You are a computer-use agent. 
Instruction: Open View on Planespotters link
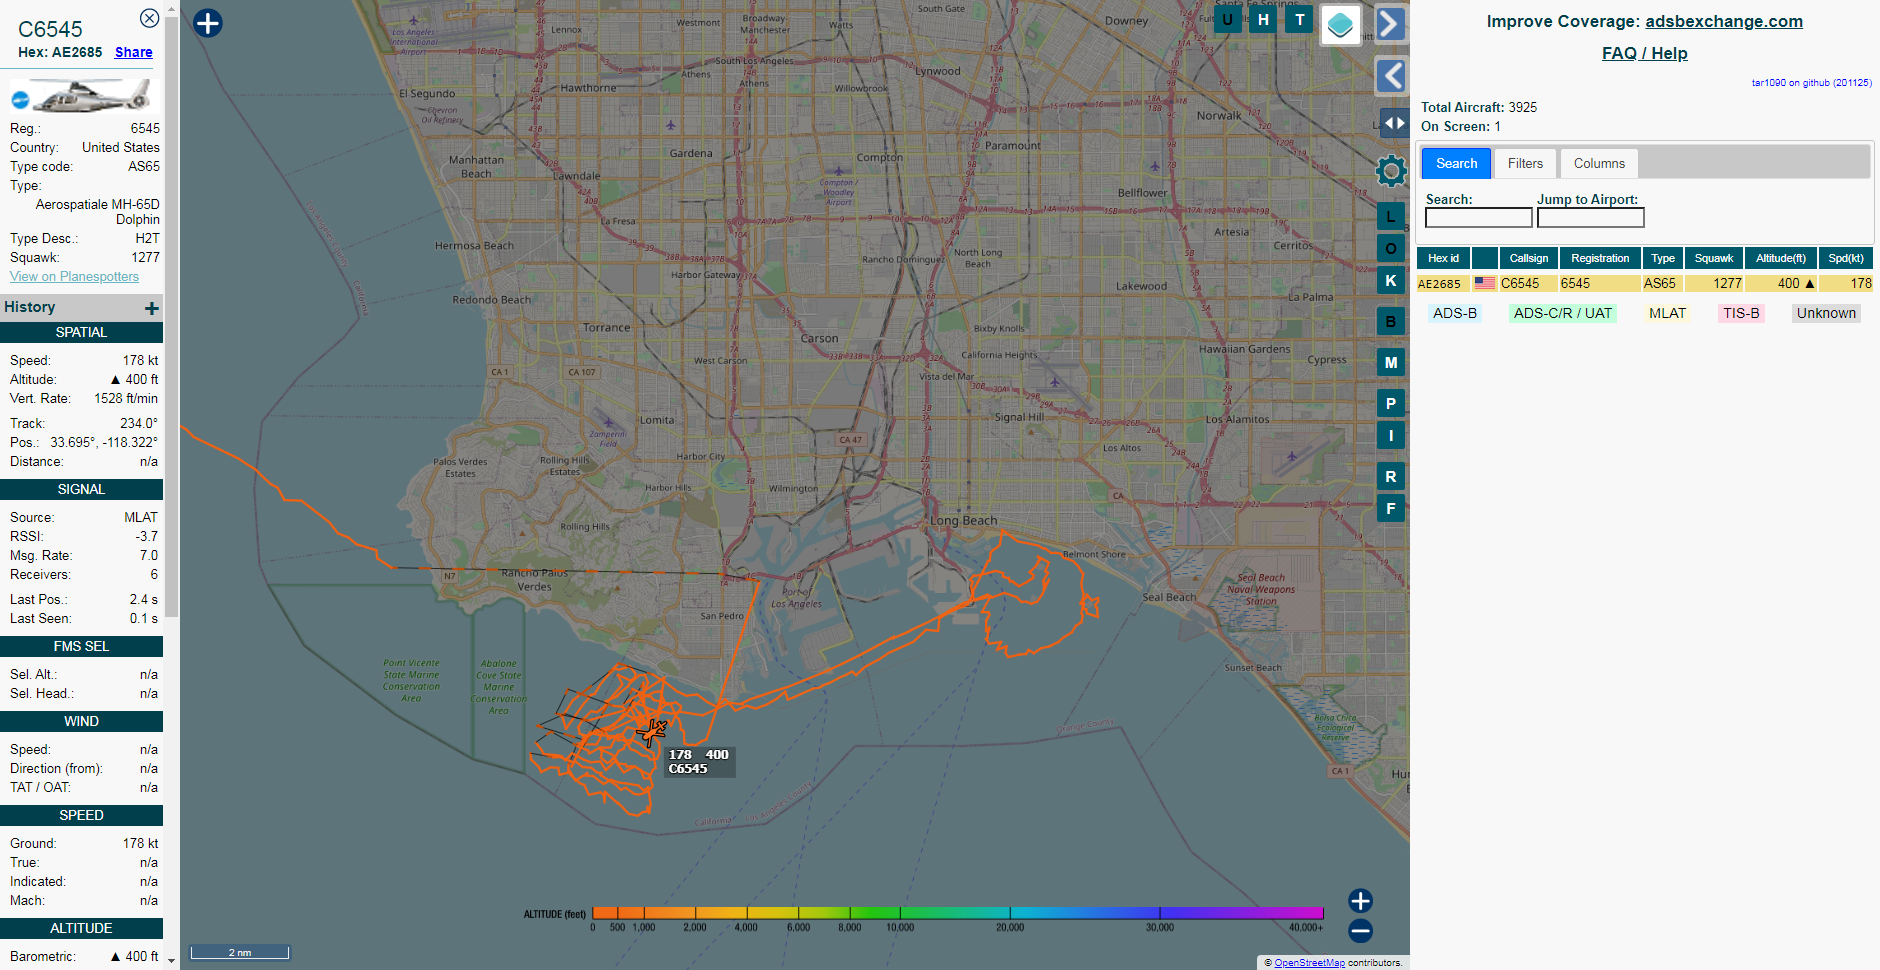tap(74, 276)
